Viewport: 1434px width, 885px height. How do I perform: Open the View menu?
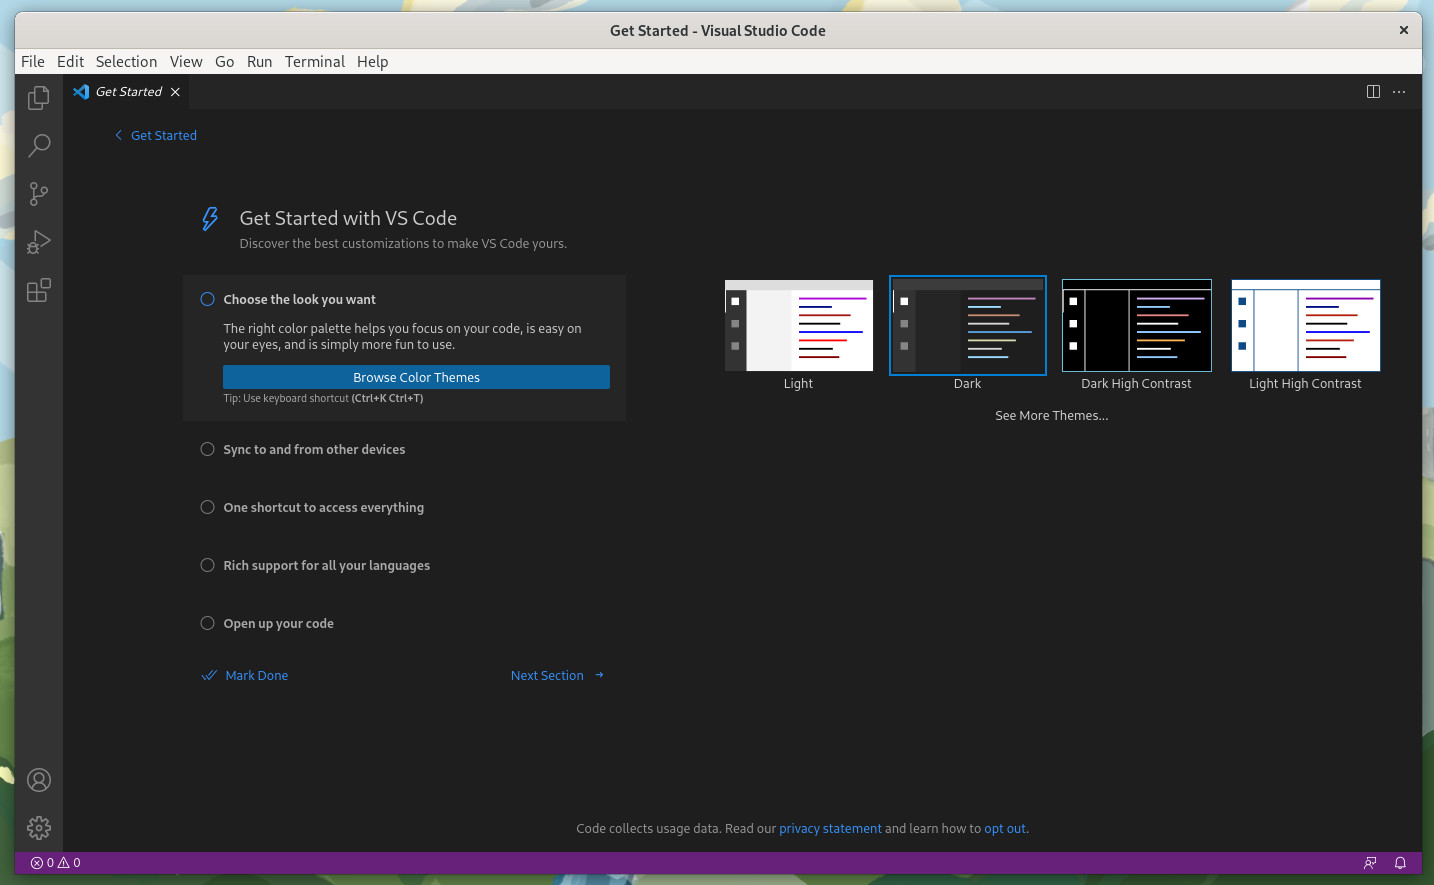coord(186,62)
